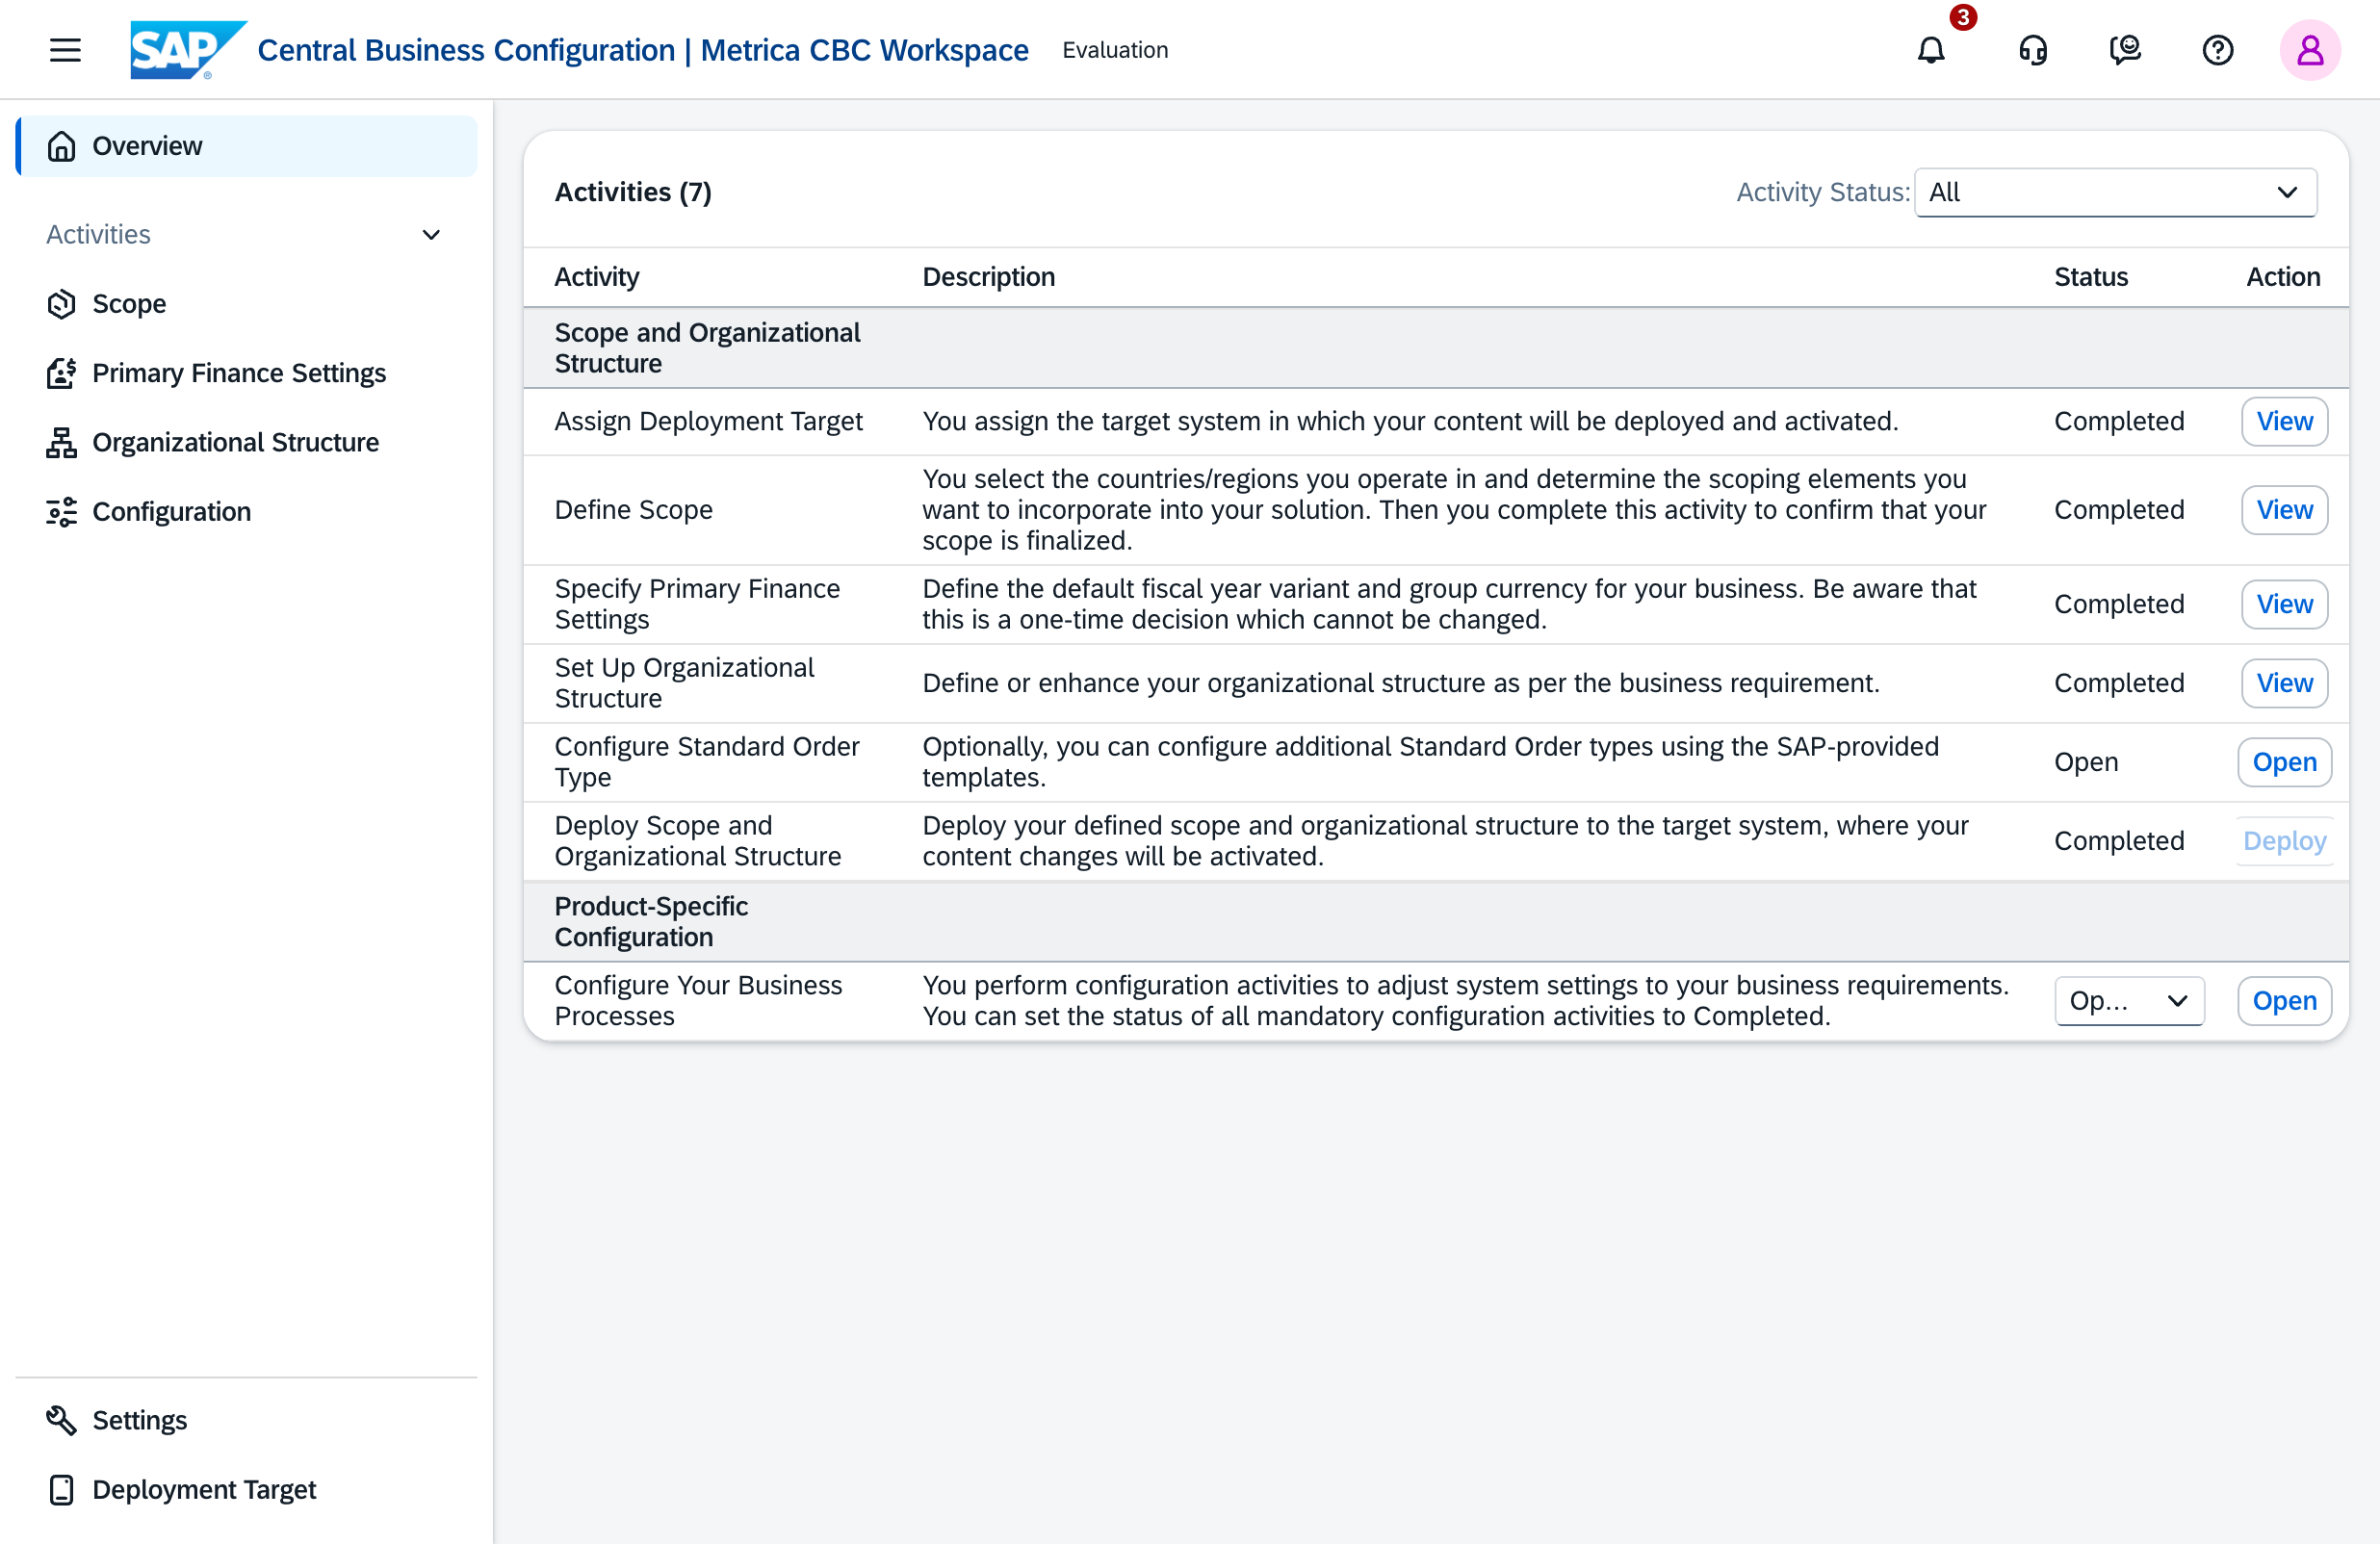Click Deploy for Scope and Organizational Structure

(2284, 841)
